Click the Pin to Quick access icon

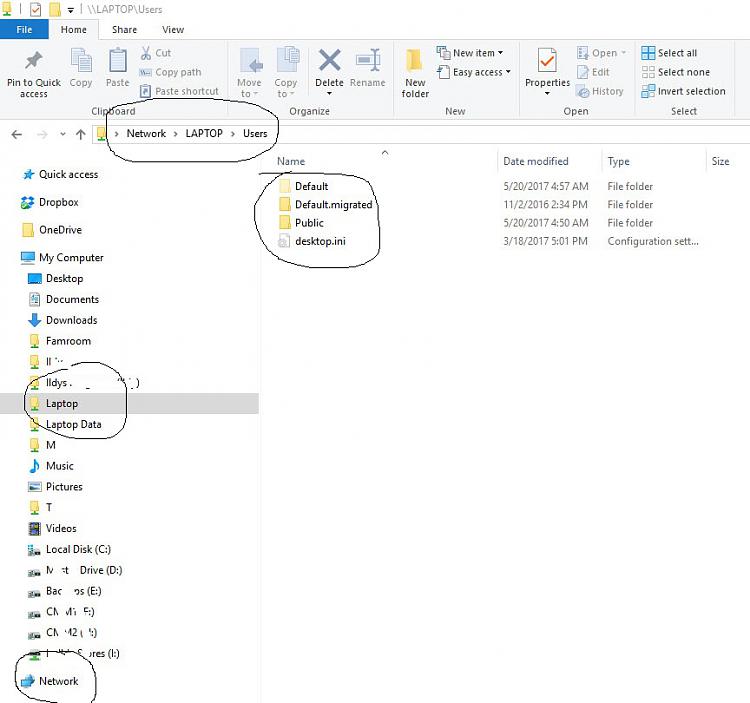point(33,61)
